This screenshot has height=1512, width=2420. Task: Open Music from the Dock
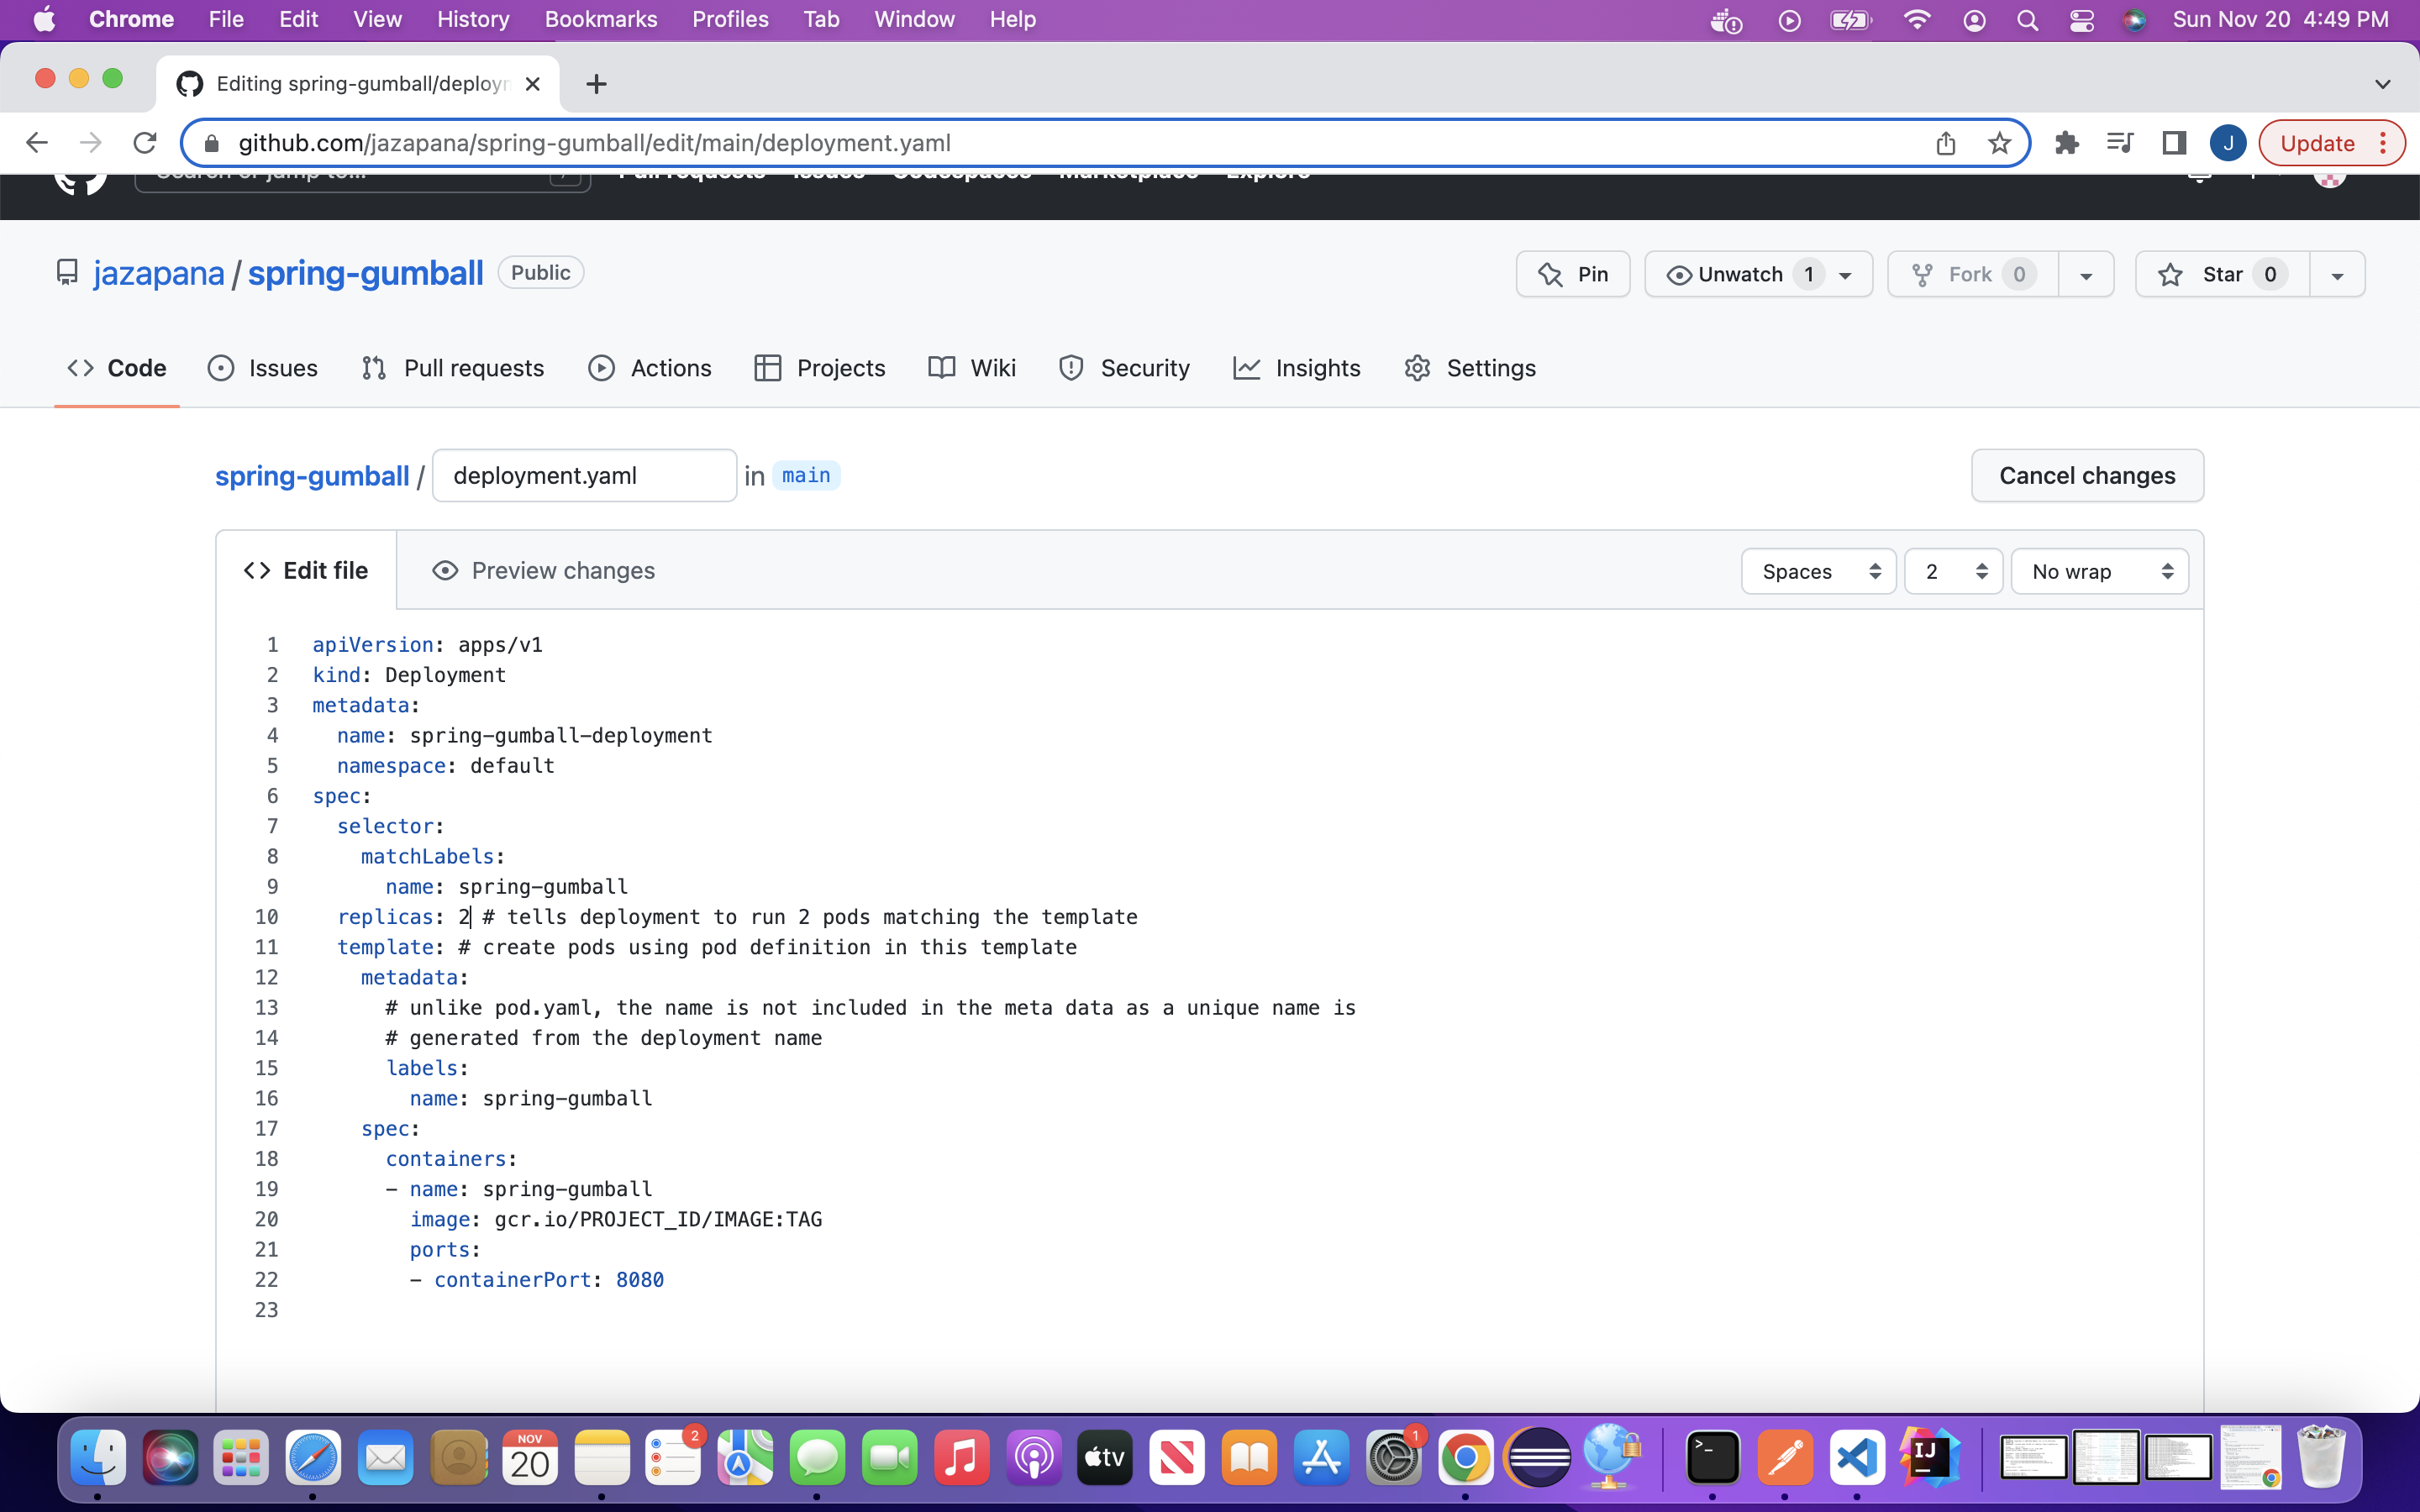tap(961, 1458)
